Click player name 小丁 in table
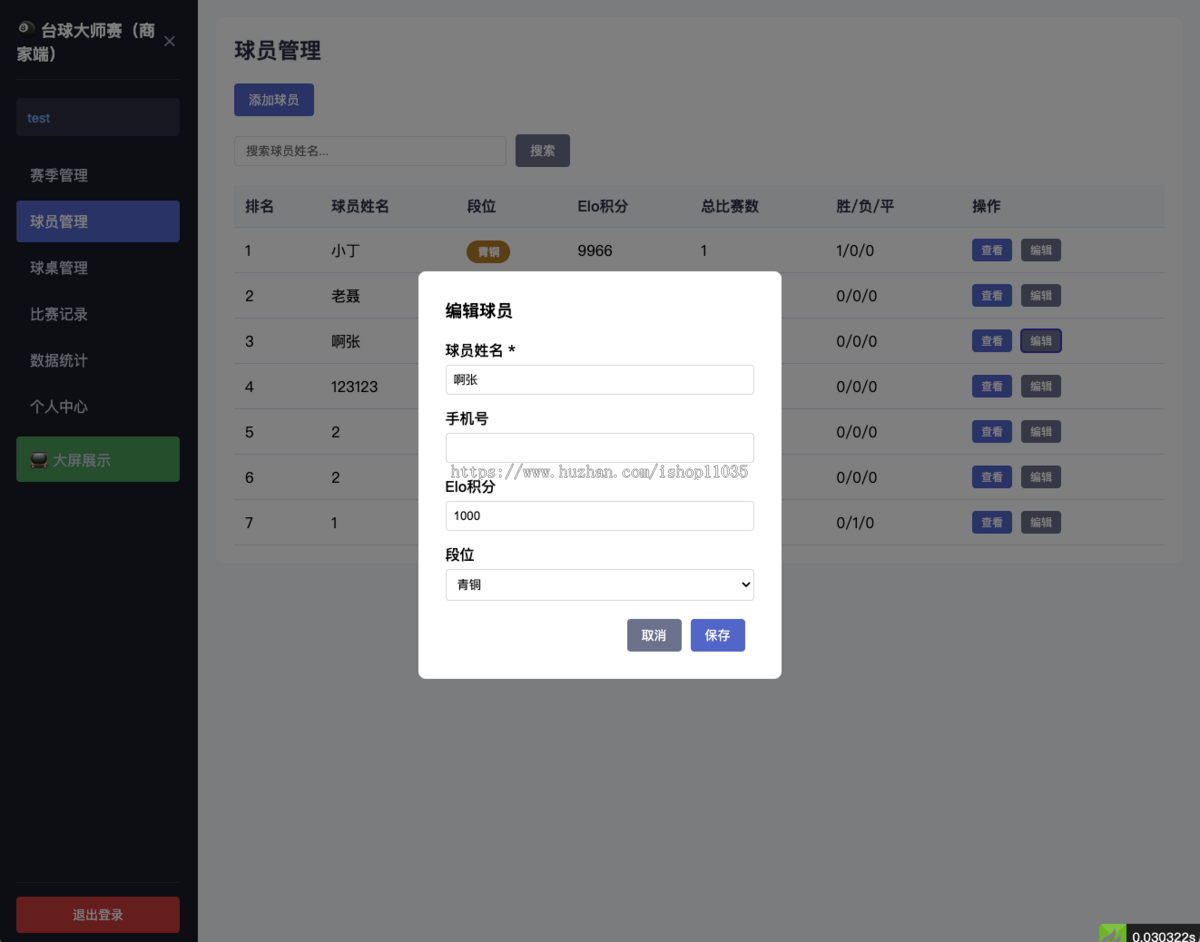1200x942 pixels. (x=345, y=251)
